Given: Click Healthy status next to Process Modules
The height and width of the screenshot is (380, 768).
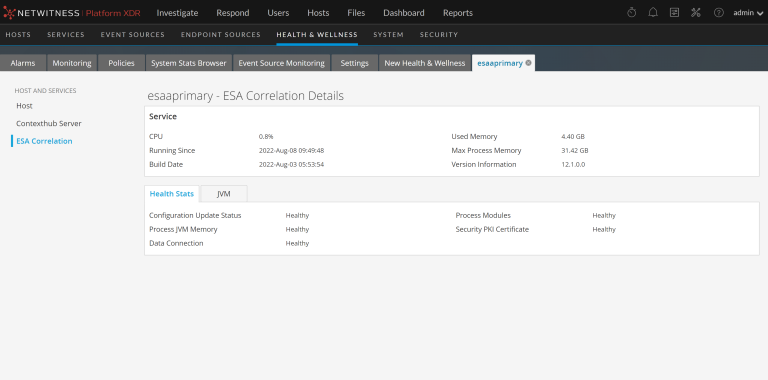Looking at the screenshot, I should (x=604, y=215).
